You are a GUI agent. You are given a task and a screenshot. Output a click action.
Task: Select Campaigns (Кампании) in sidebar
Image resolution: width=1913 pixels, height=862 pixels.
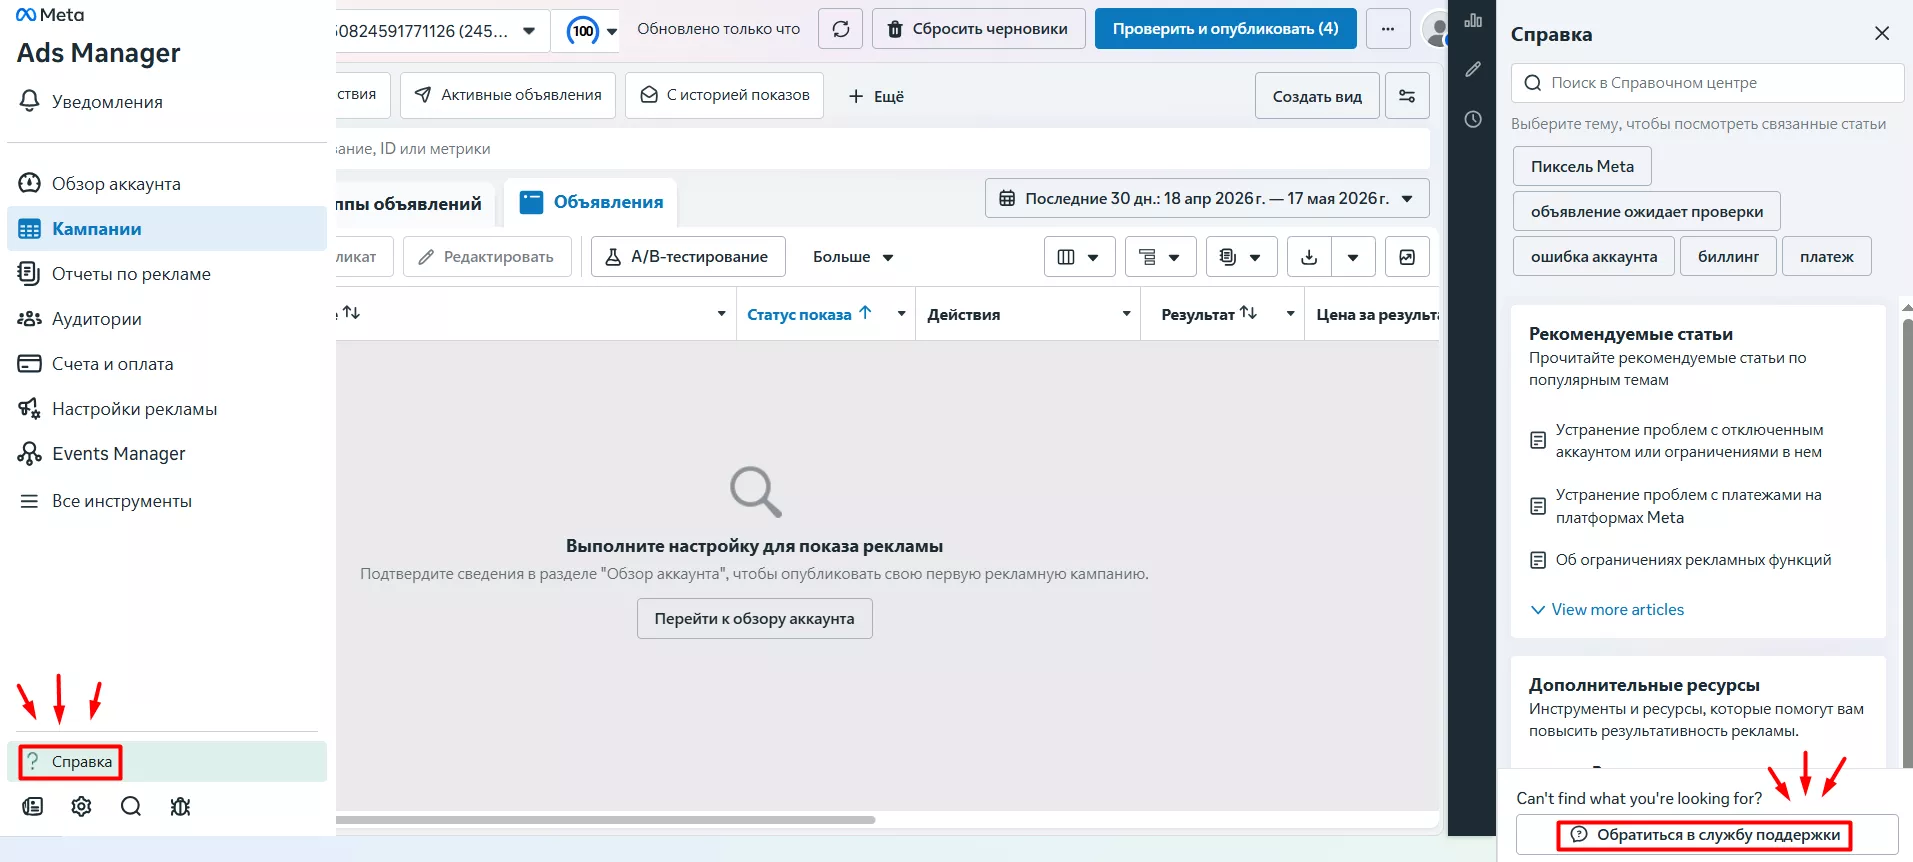[x=167, y=229]
